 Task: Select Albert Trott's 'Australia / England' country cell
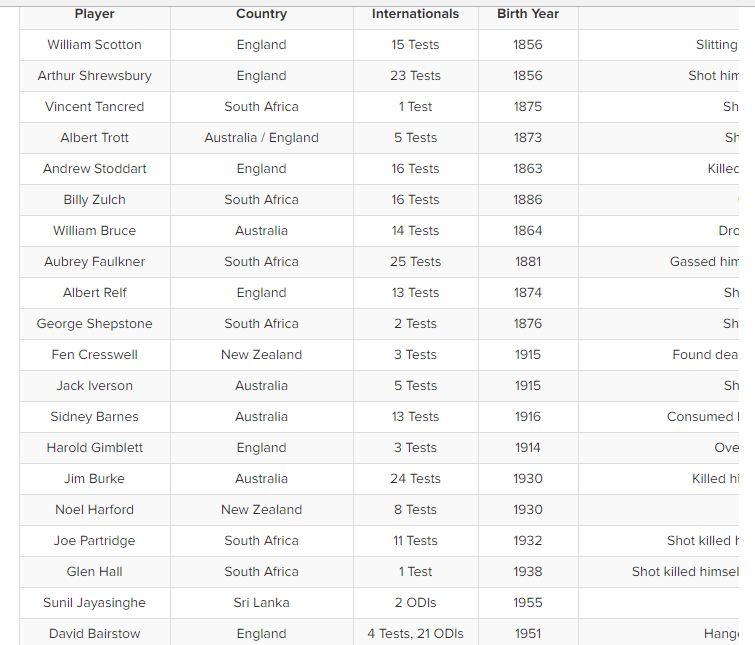point(261,138)
